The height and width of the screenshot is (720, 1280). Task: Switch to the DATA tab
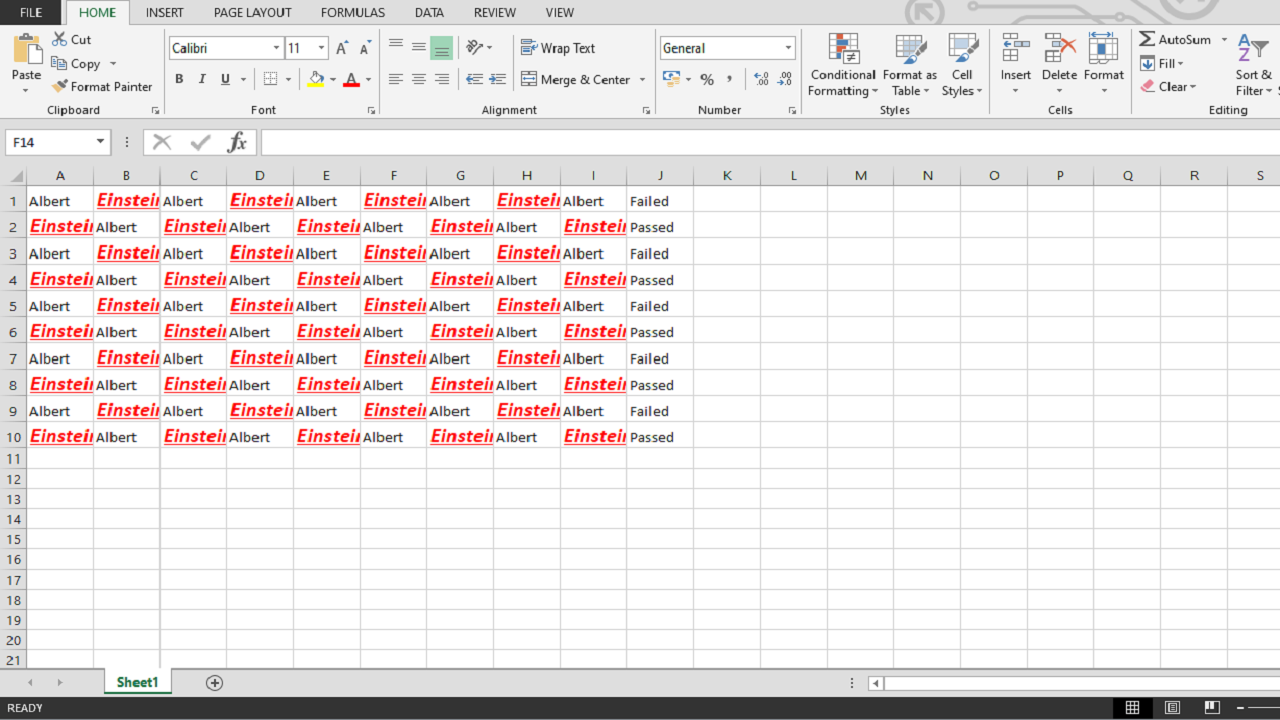pyautogui.click(x=429, y=13)
